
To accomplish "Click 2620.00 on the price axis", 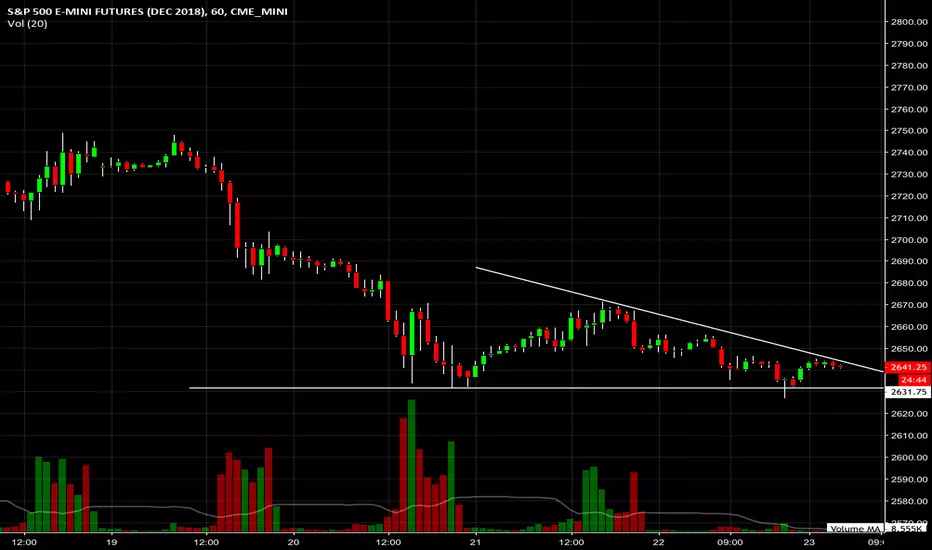I will coord(909,414).
